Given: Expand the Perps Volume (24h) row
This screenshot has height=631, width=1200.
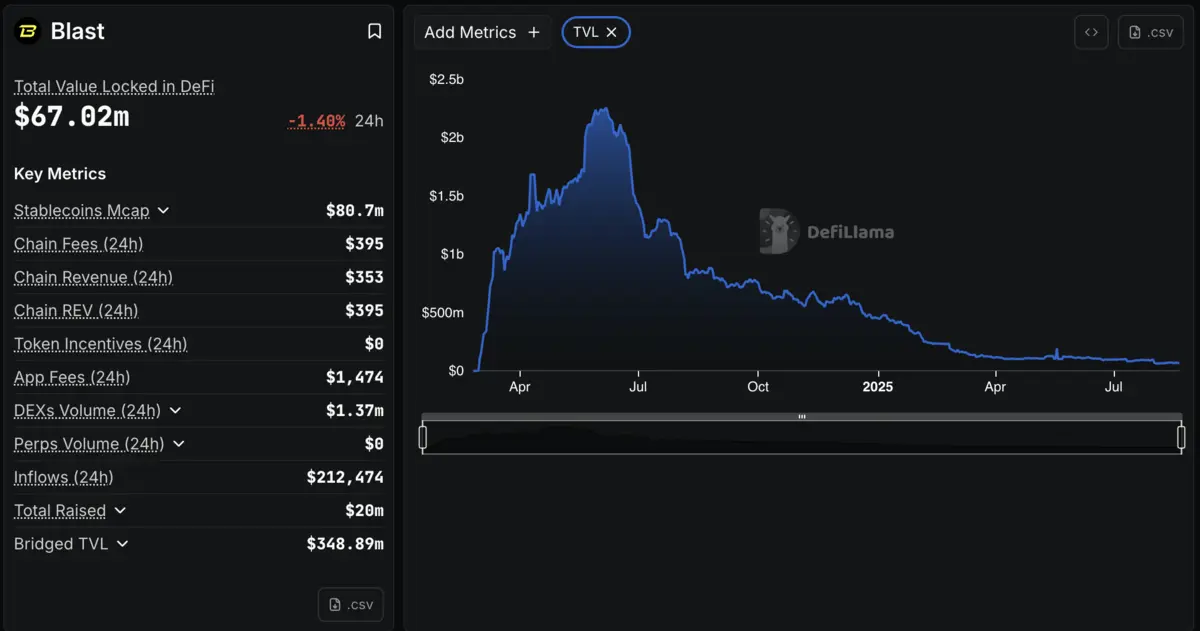Looking at the screenshot, I should point(179,444).
